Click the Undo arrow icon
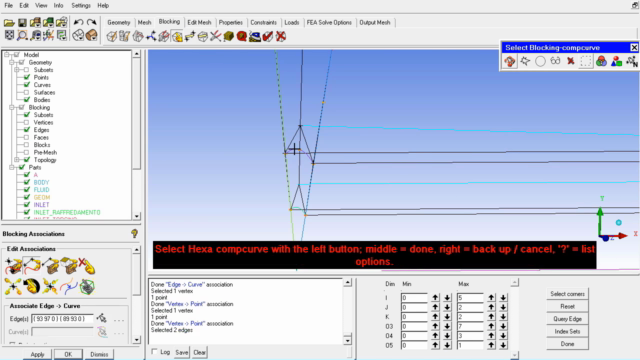This screenshot has height=360, width=640. (78, 22)
